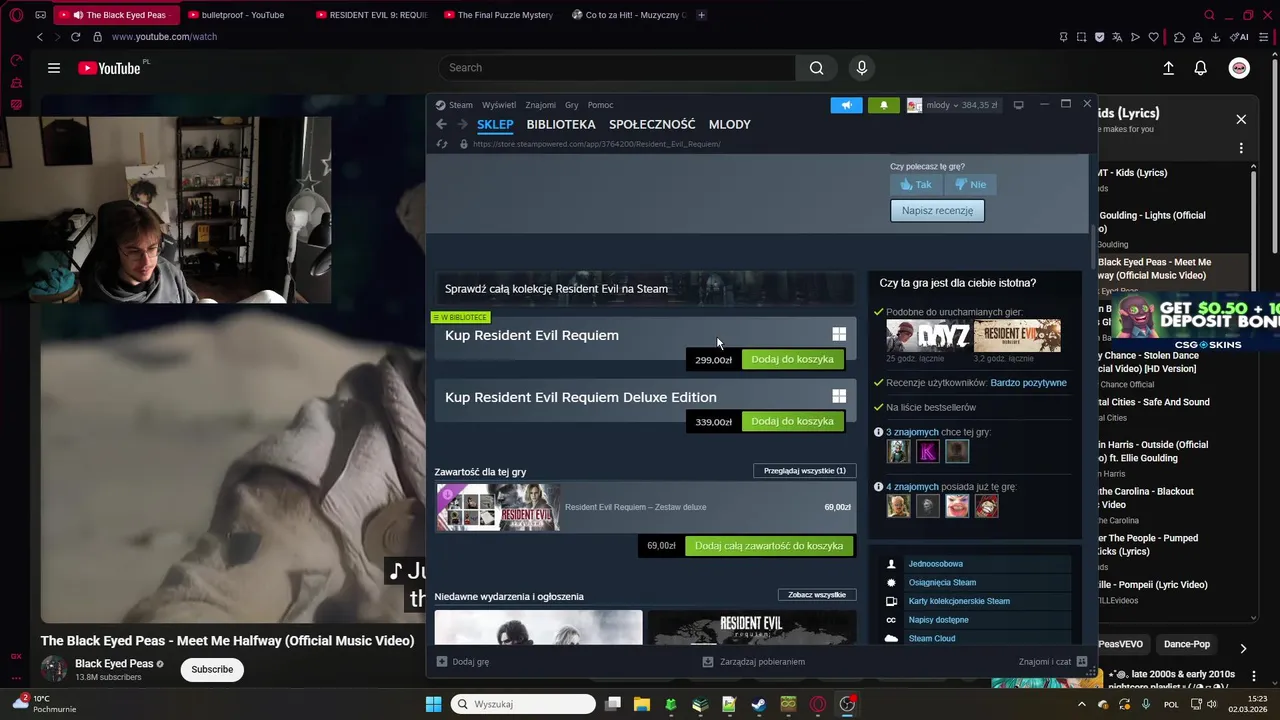Open Sprawdź całą kolekcję Resident Evil banner
1280x720 pixels.
pyautogui.click(x=645, y=289)
